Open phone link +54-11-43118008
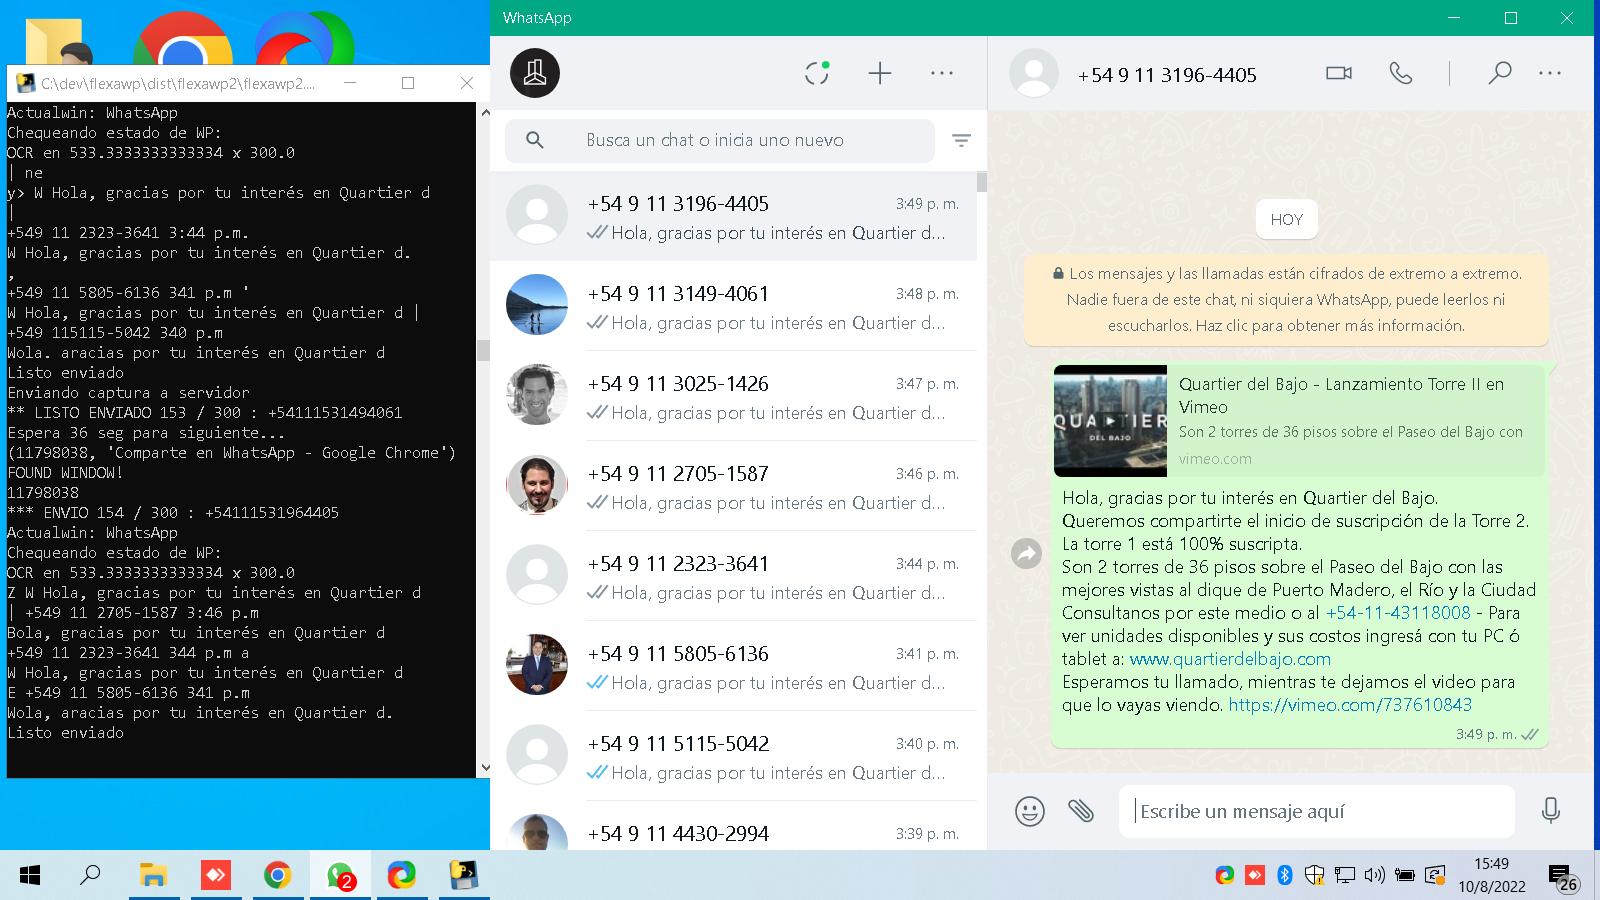 tap(1398, 612)
